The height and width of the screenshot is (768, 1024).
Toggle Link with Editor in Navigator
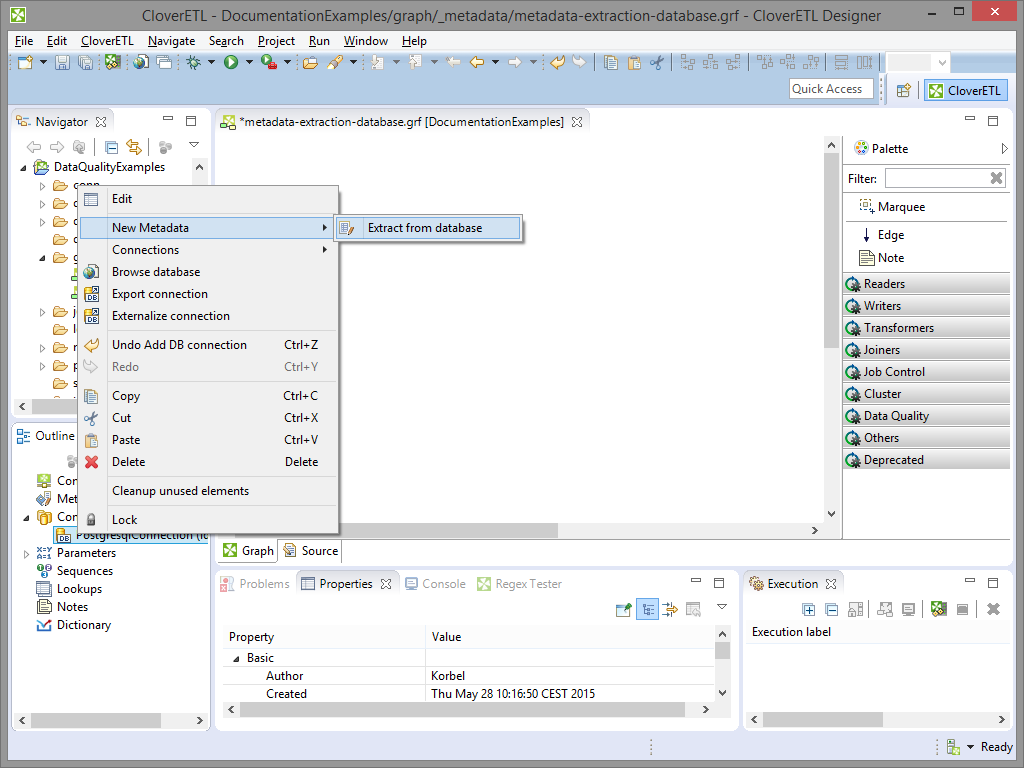point(133,147)
